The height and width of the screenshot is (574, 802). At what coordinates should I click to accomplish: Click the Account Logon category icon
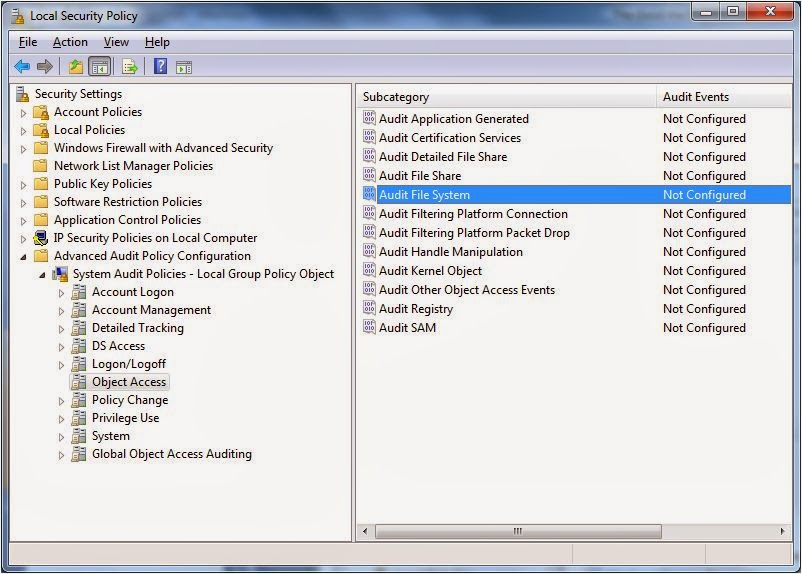coord(78,292)
